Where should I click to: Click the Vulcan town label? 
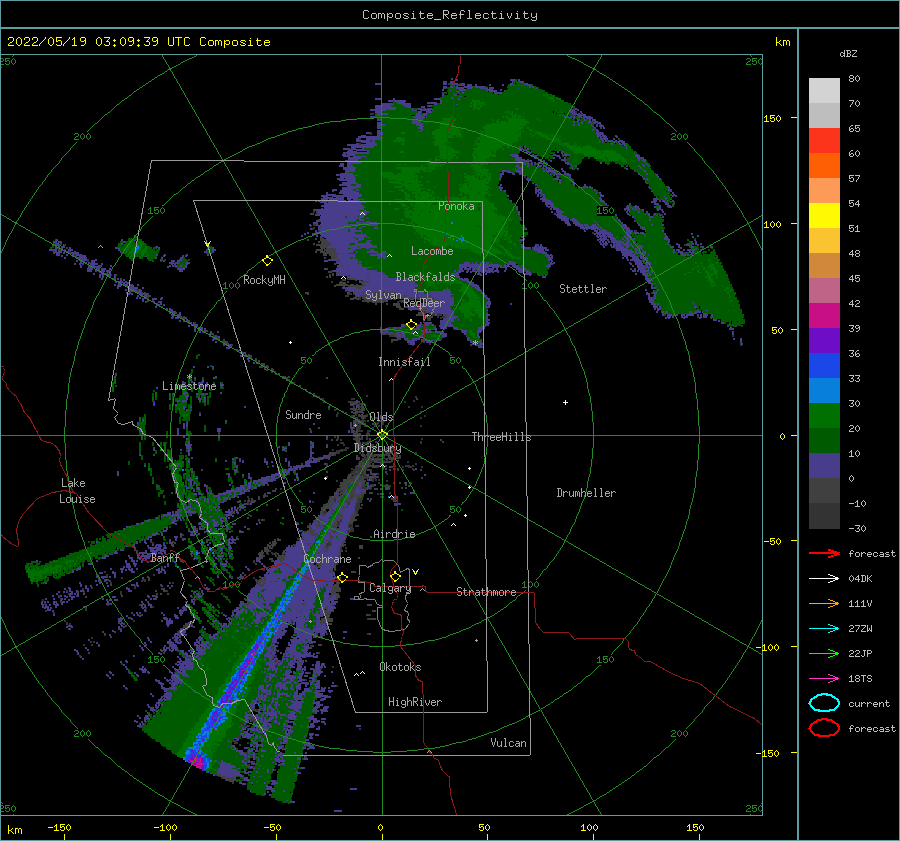pyautogui.click(x=508, y=743)
